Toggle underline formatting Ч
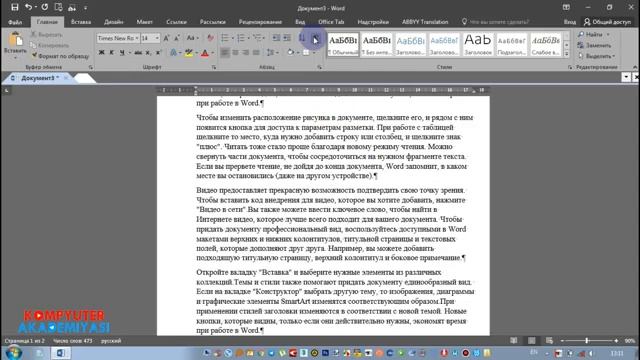 122,53
